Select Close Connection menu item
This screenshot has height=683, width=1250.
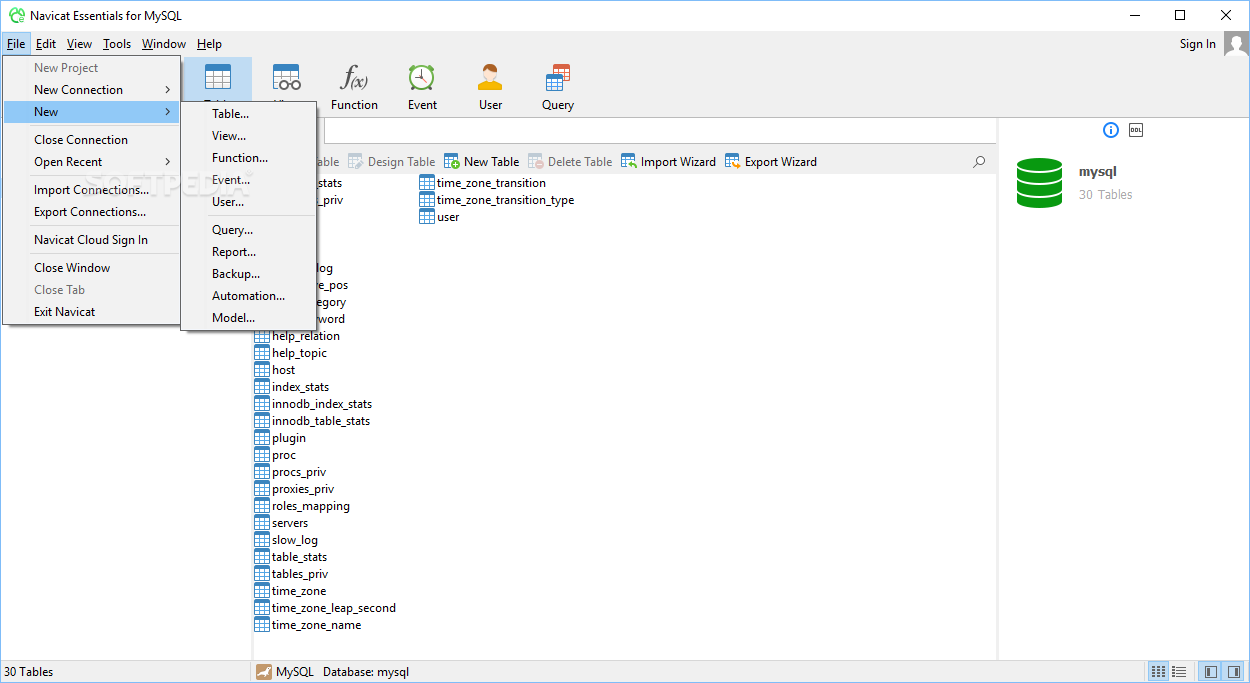point(92,140)
